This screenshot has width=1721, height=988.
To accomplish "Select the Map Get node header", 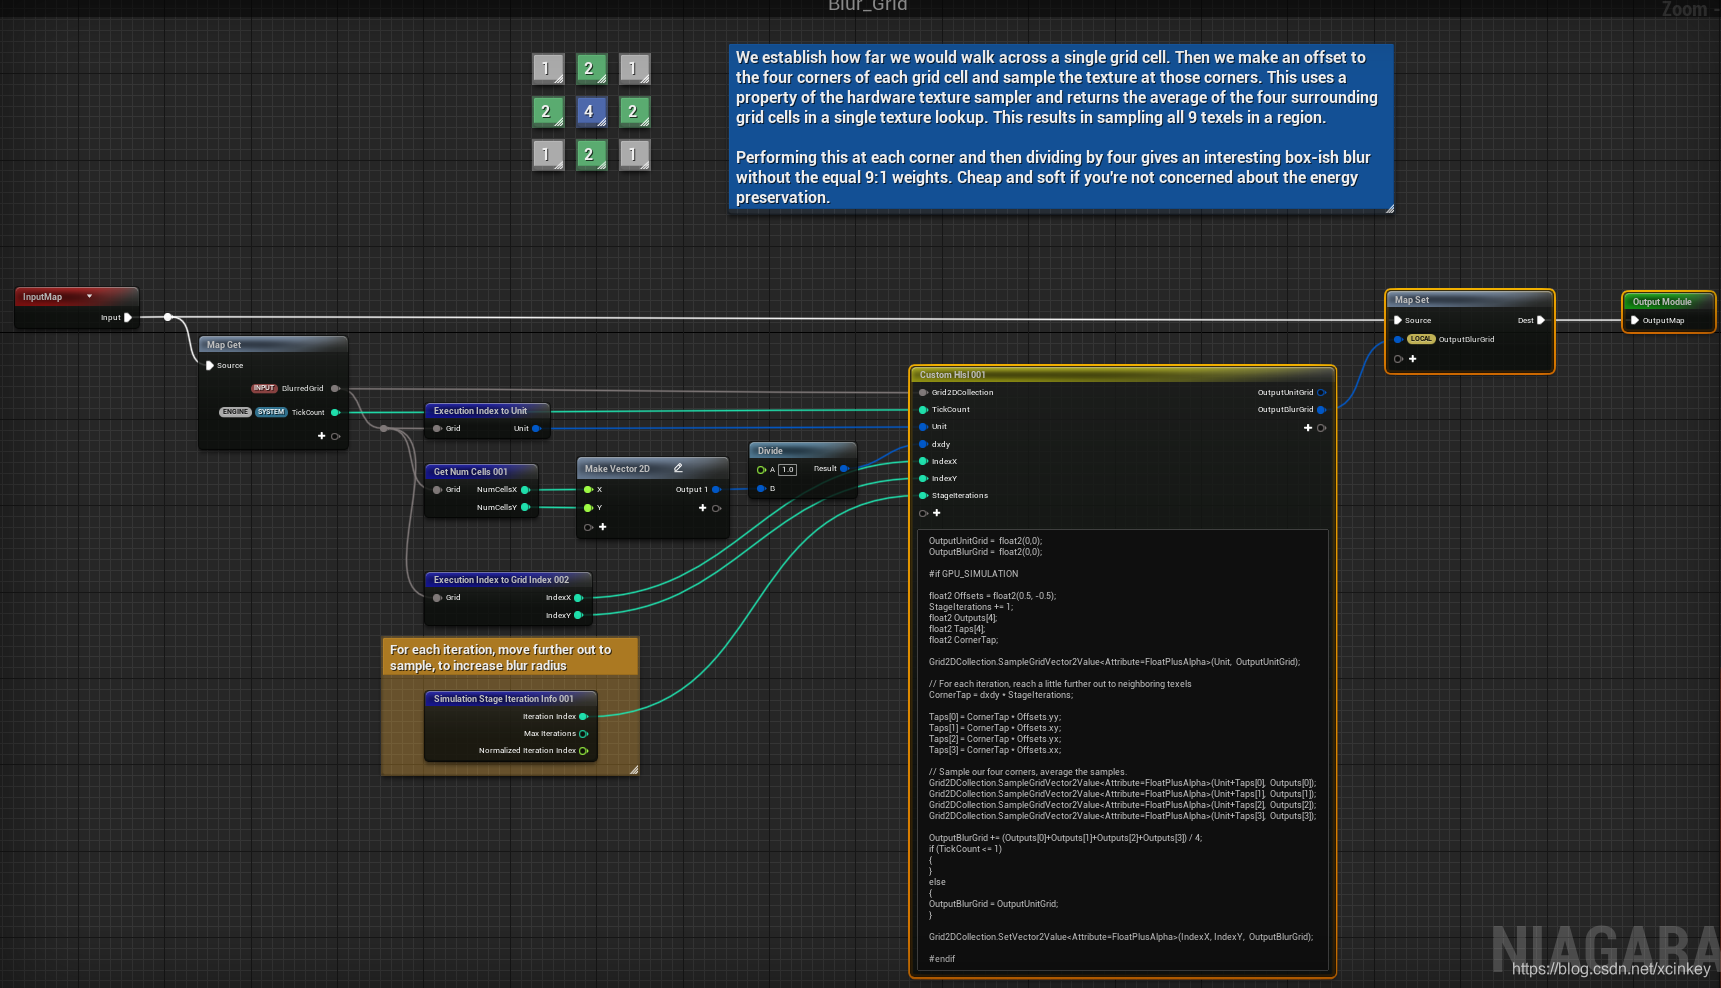I will (x=273, y=344).
